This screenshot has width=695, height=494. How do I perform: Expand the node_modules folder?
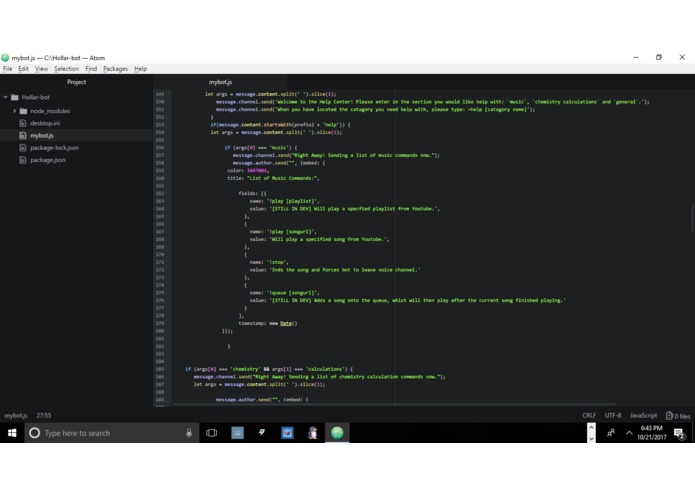pyautogui.click(x=14, y=111)
